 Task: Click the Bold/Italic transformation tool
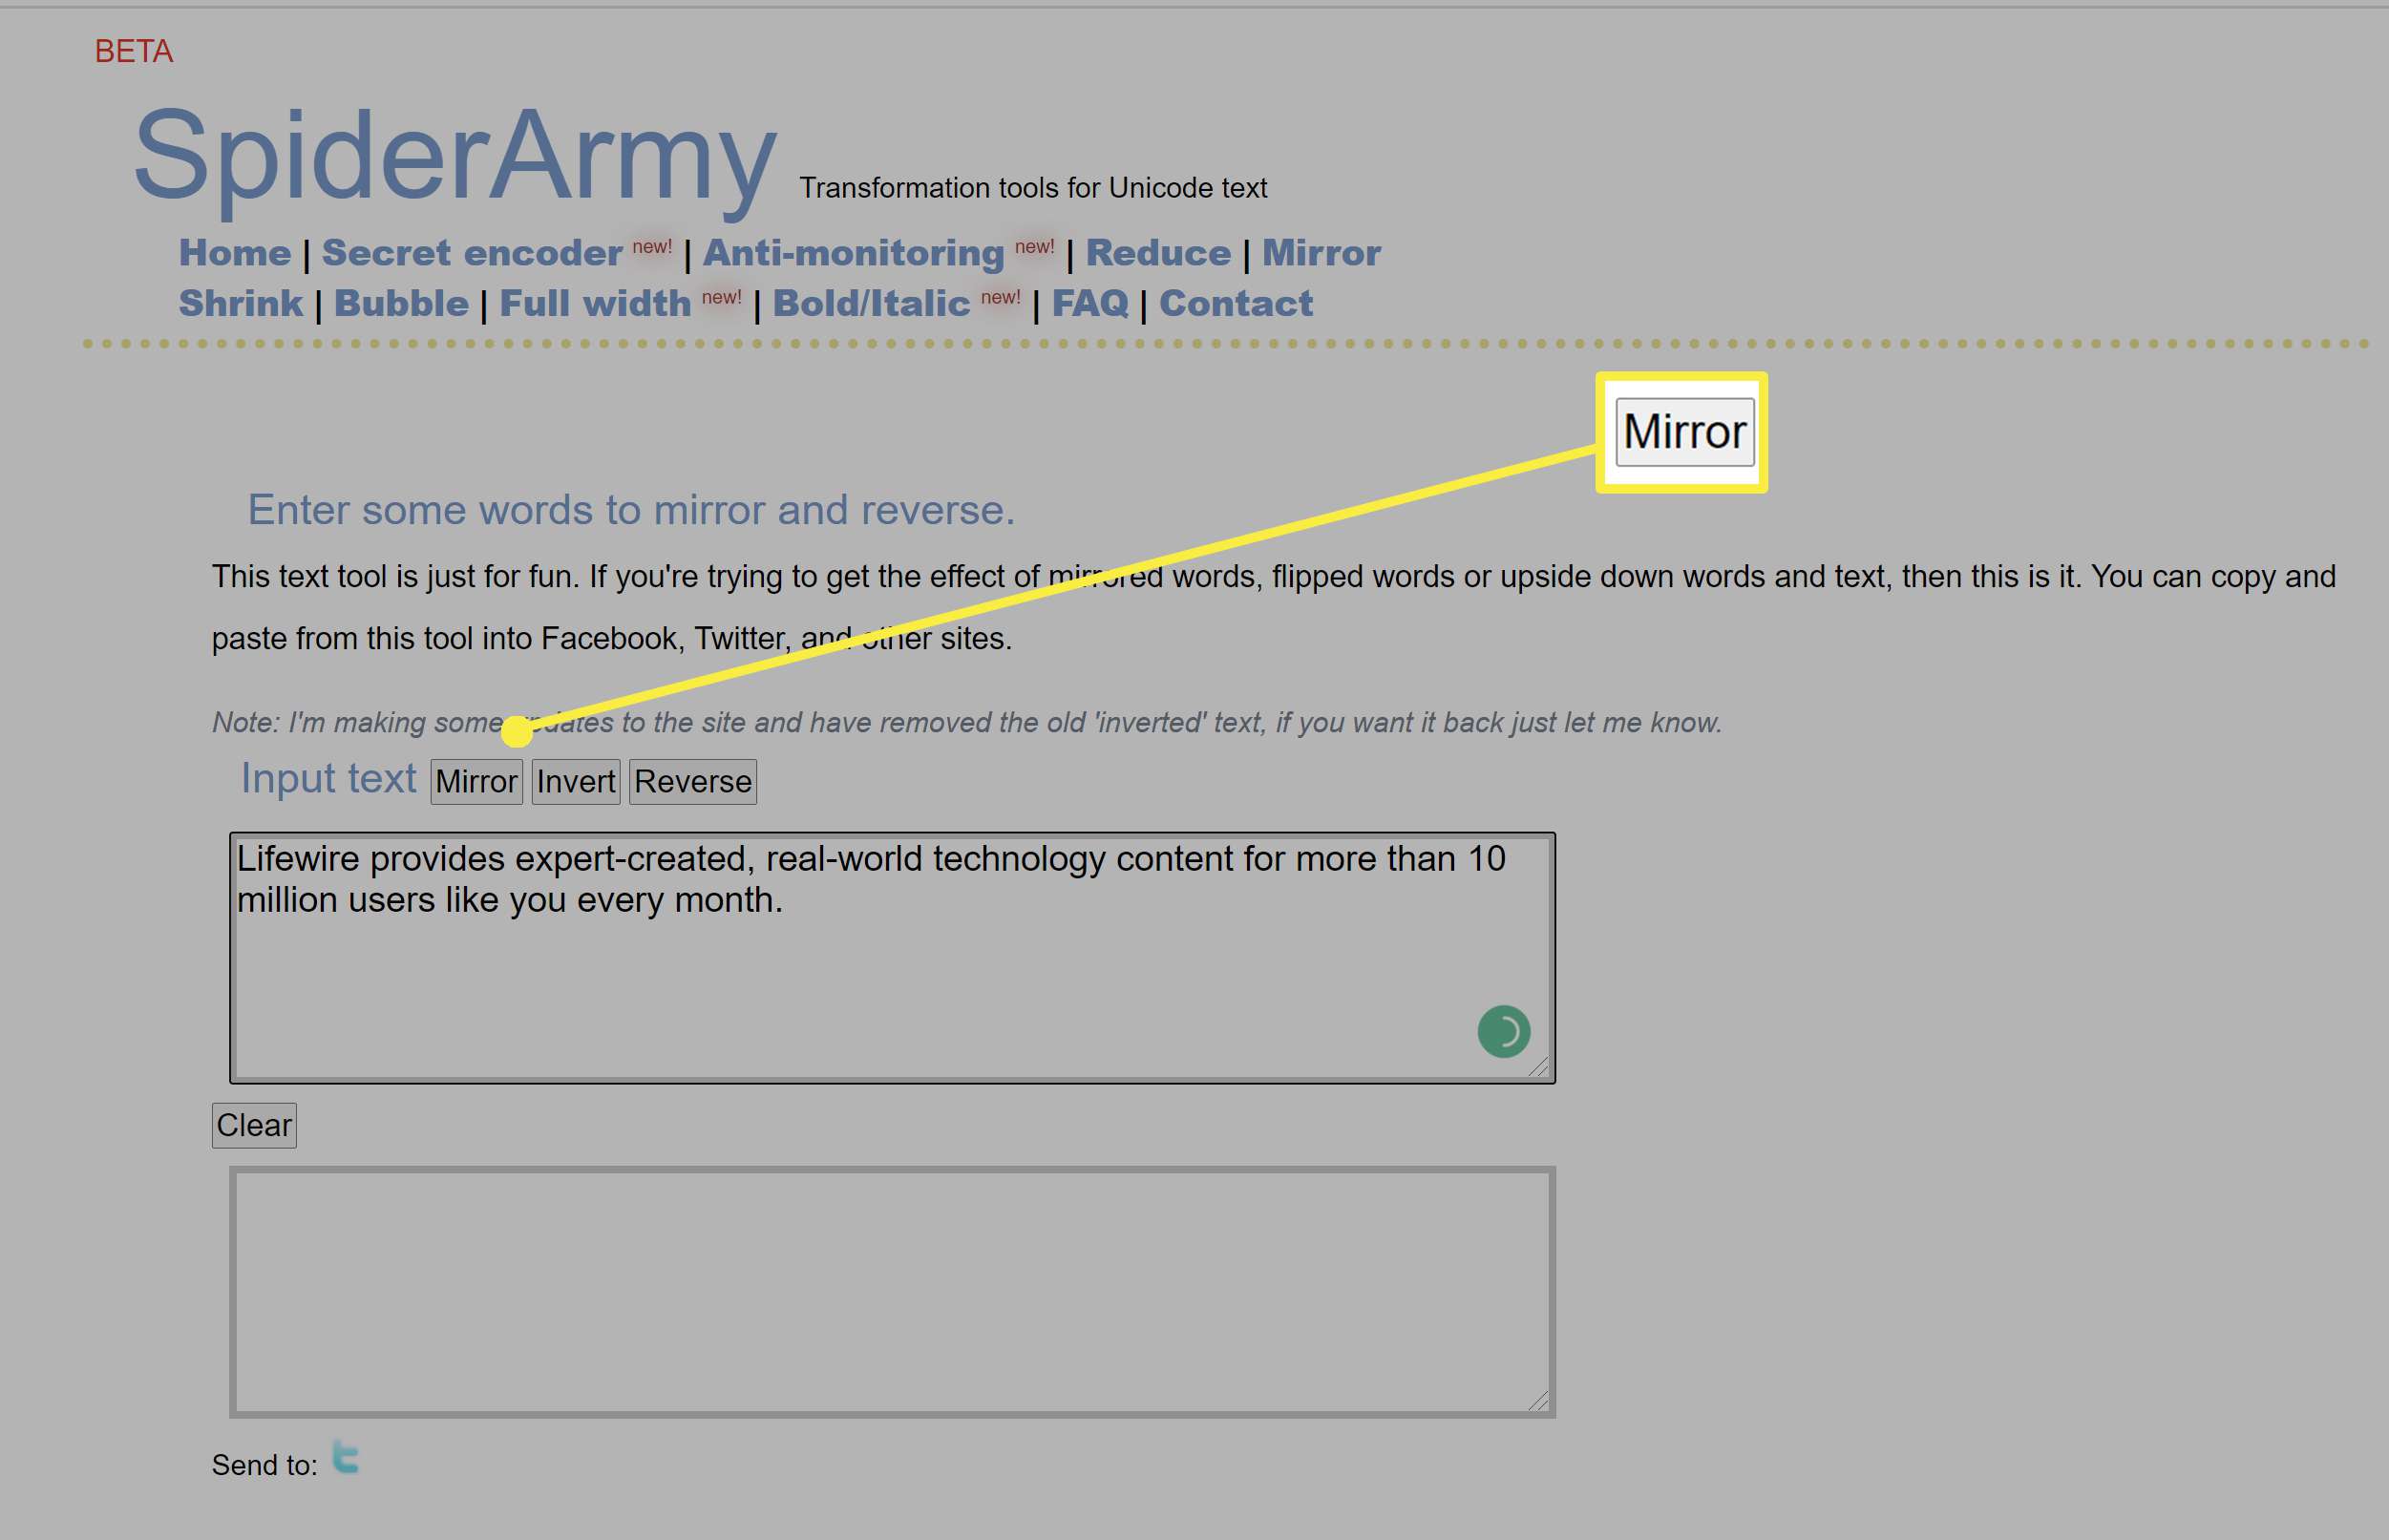(x=871, y=303)
